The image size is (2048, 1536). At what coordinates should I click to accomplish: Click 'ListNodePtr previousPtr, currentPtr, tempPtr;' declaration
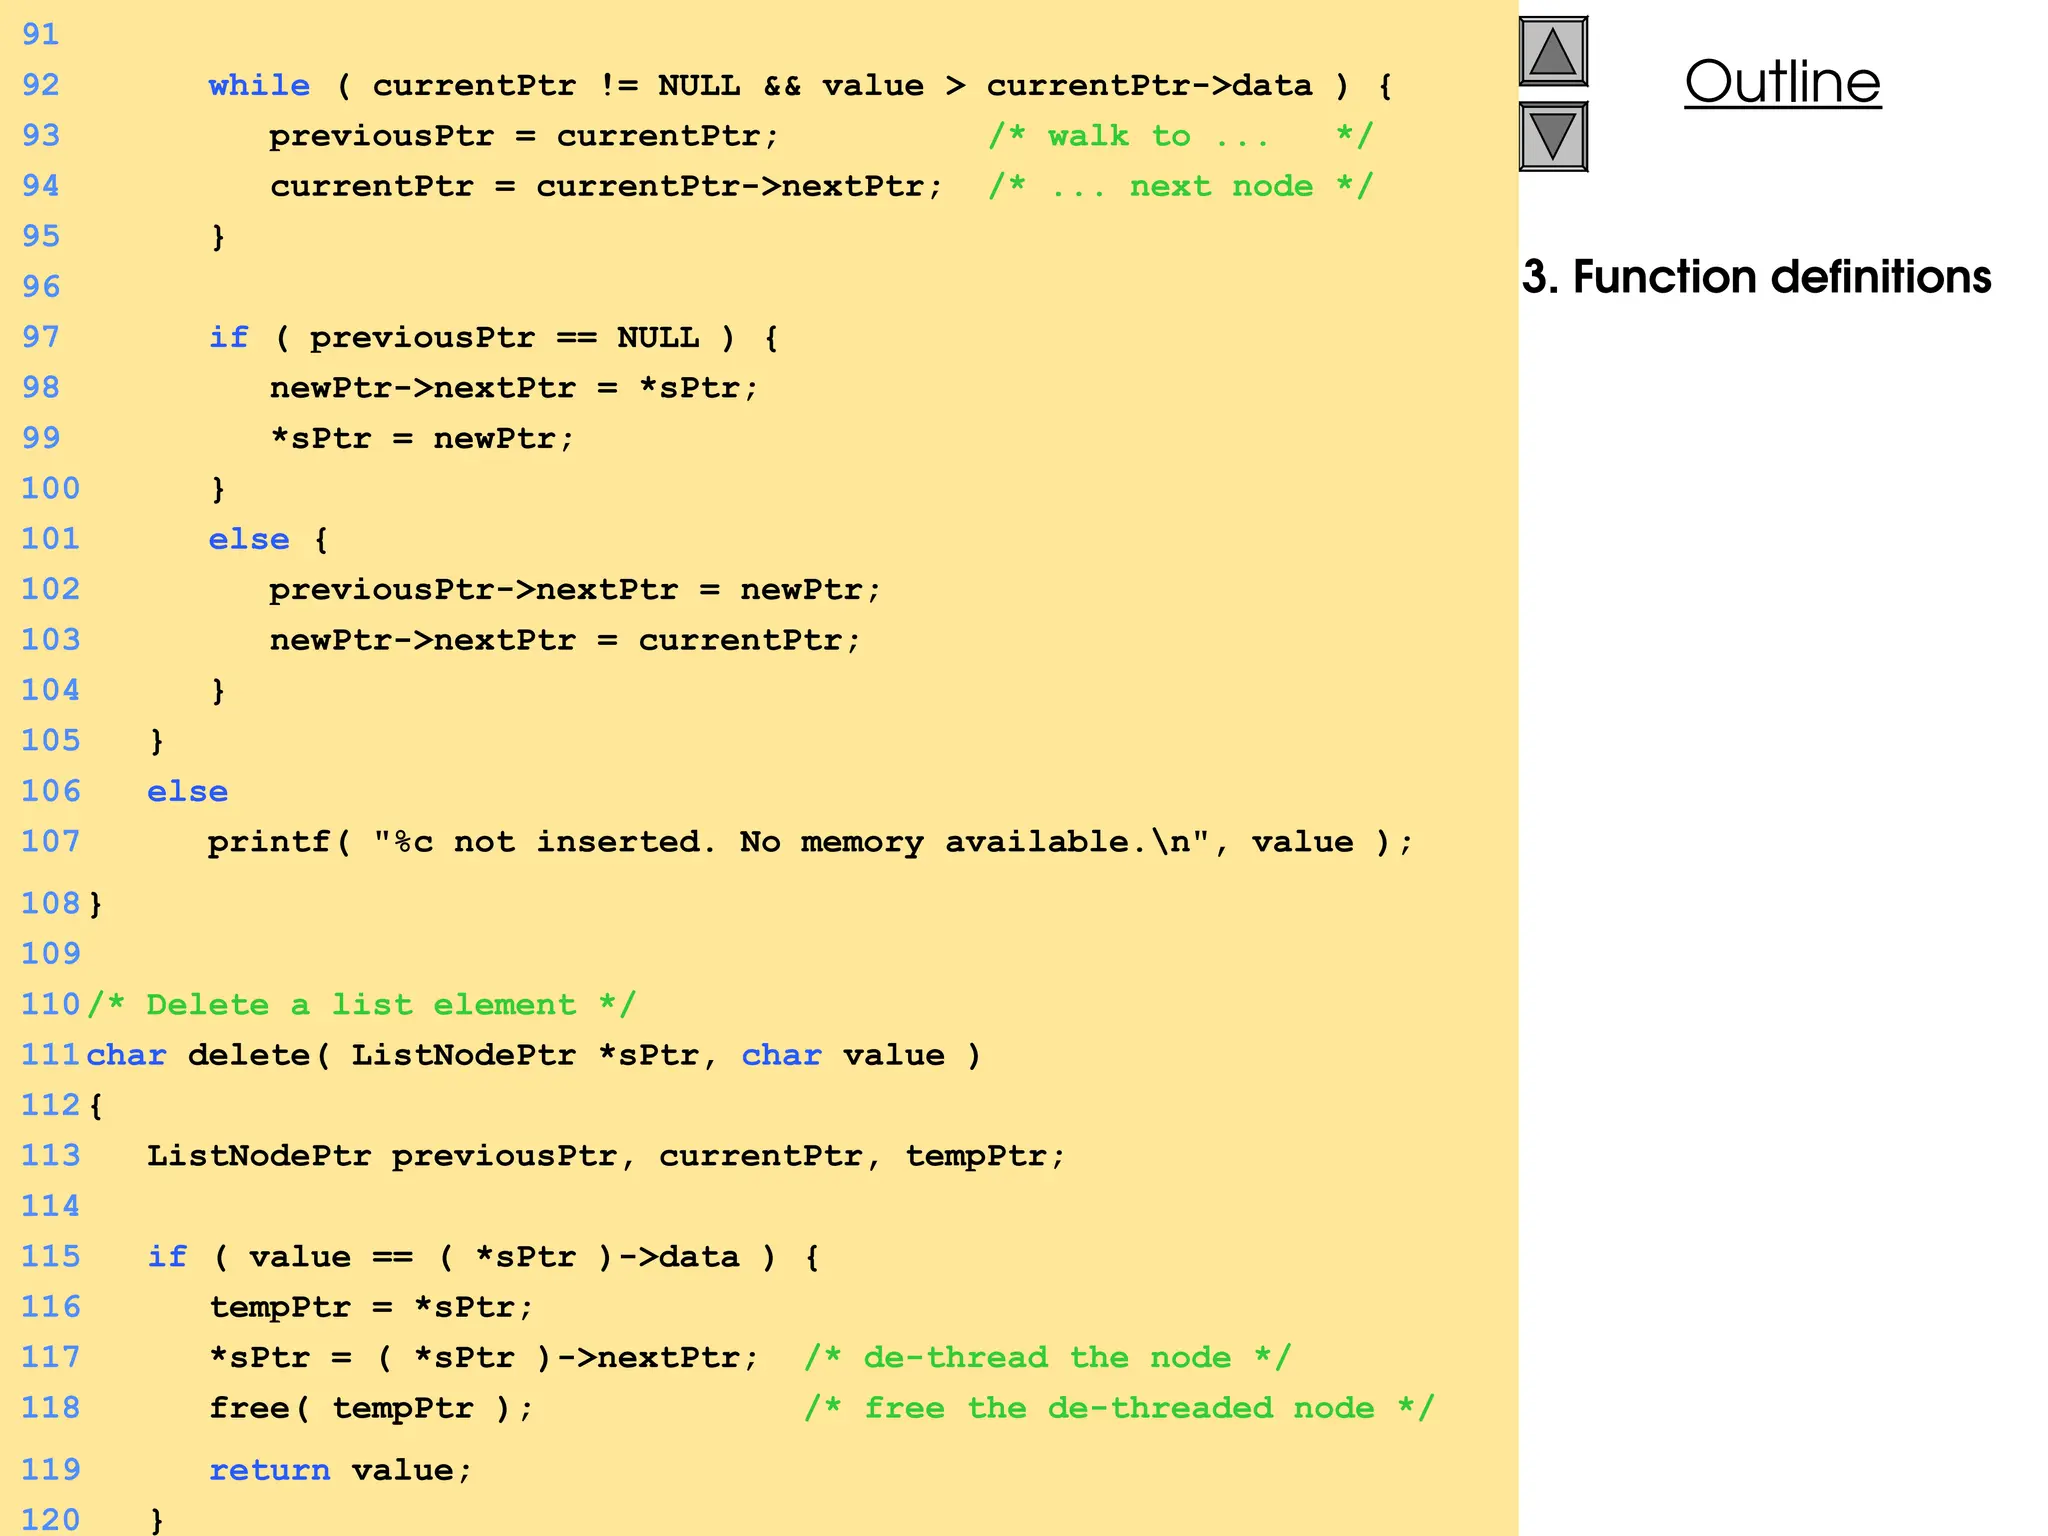click(x=606, y=1156)
